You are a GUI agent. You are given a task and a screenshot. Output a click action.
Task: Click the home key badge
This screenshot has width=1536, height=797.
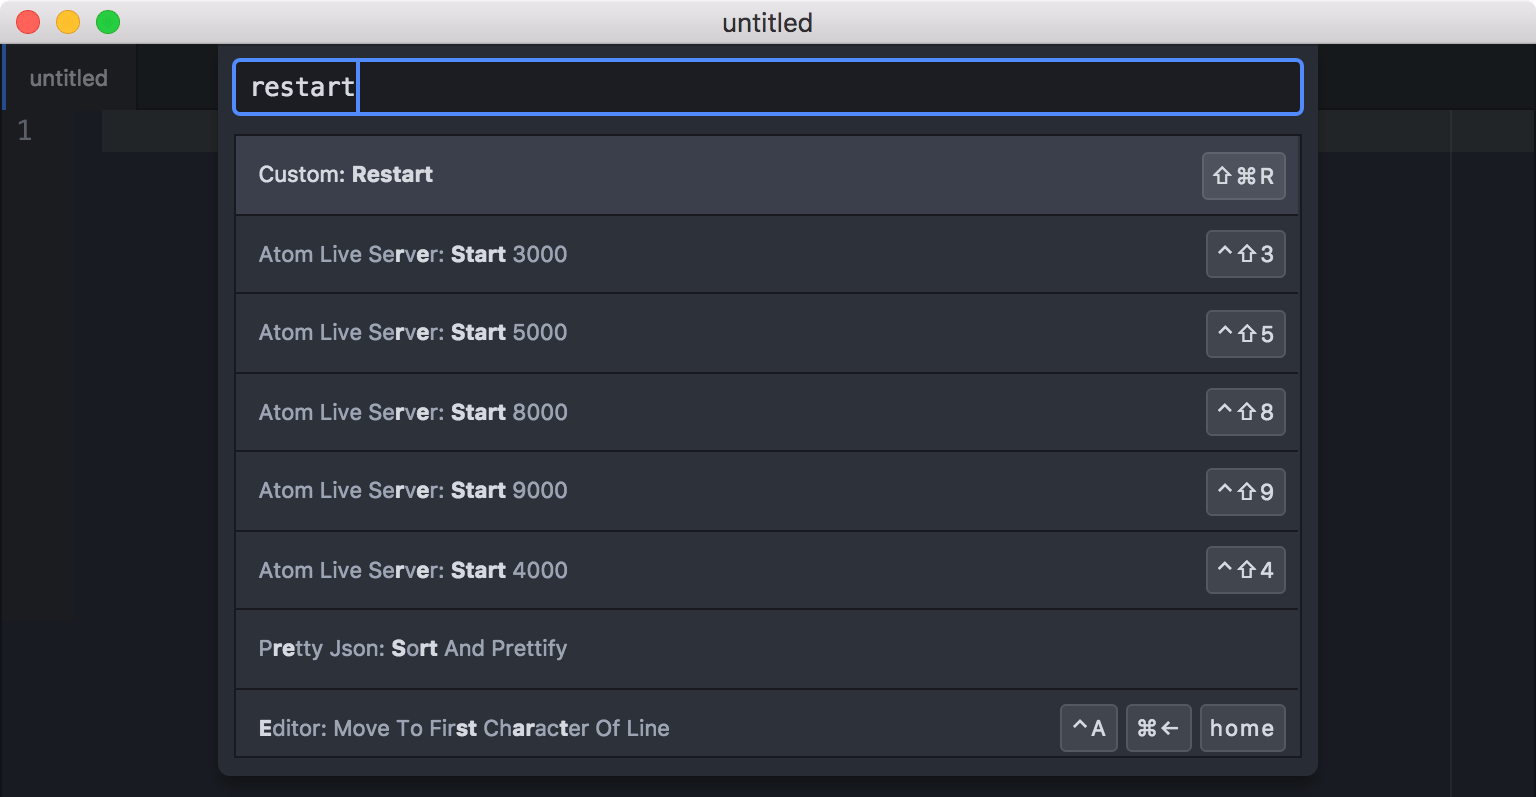1242,728
